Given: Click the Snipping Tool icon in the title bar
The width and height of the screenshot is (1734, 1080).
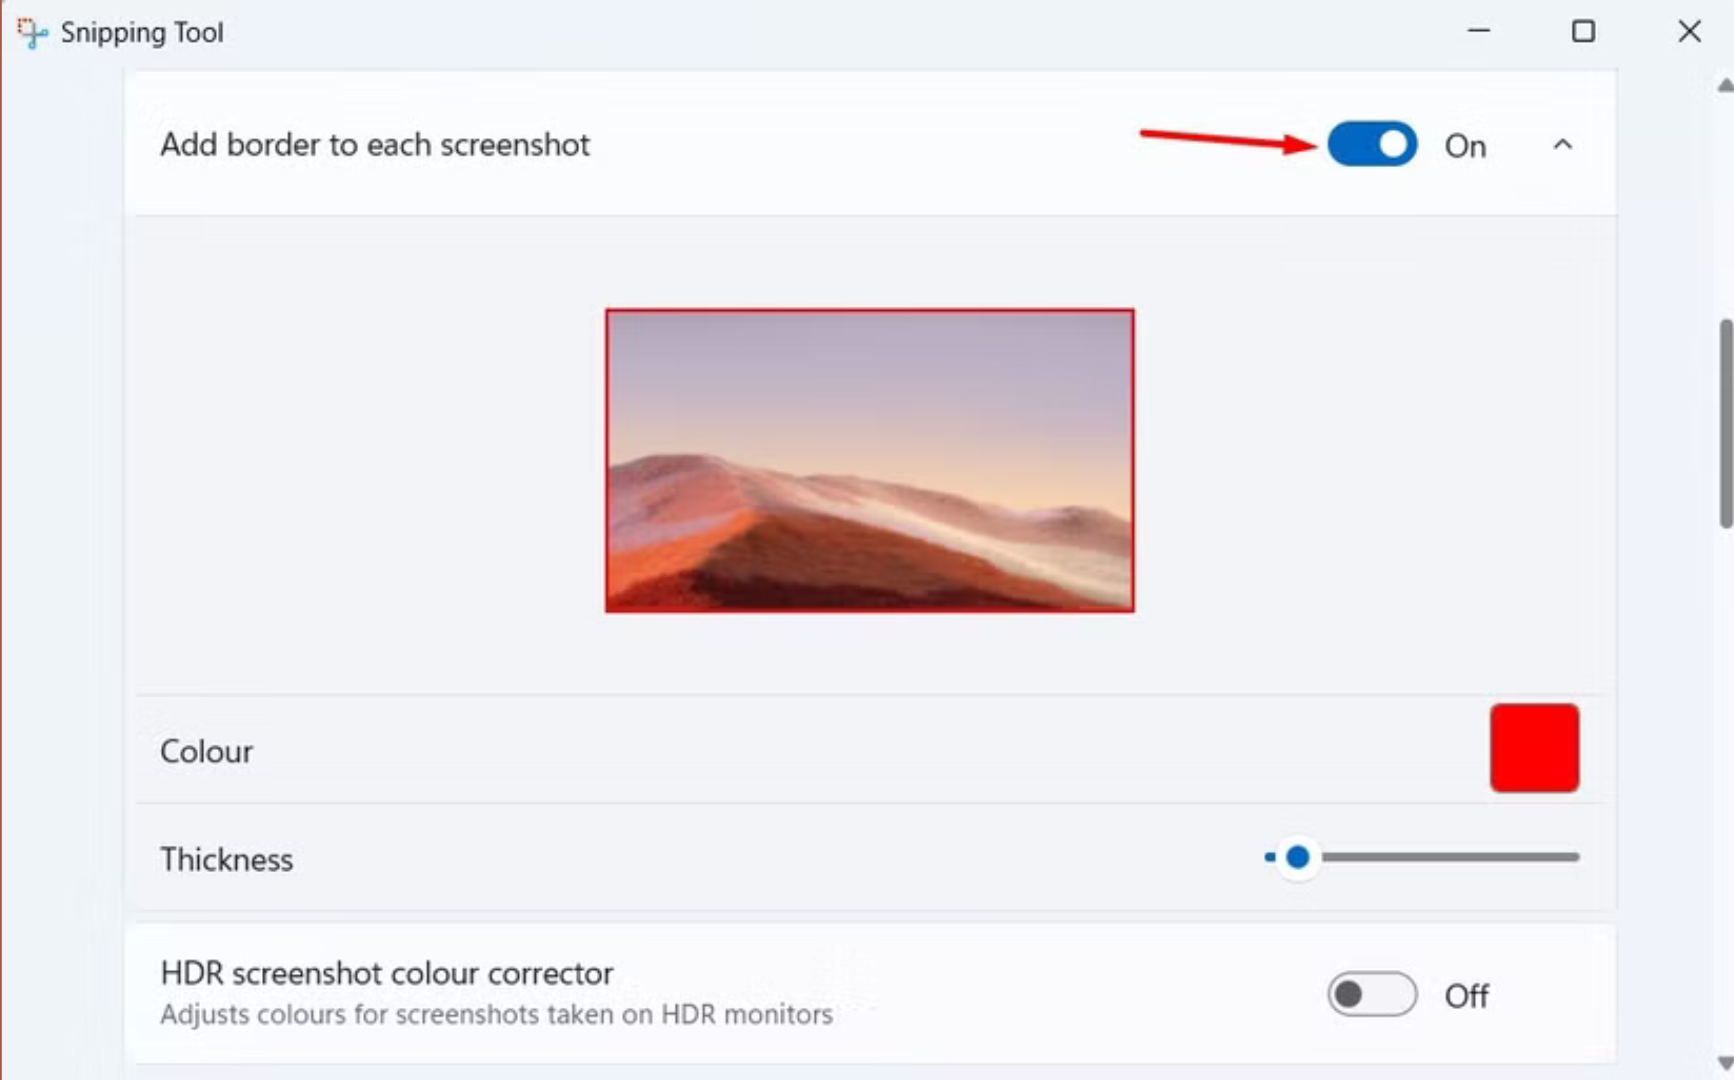Looking at the screenshot, I should [x=31, y=30].
